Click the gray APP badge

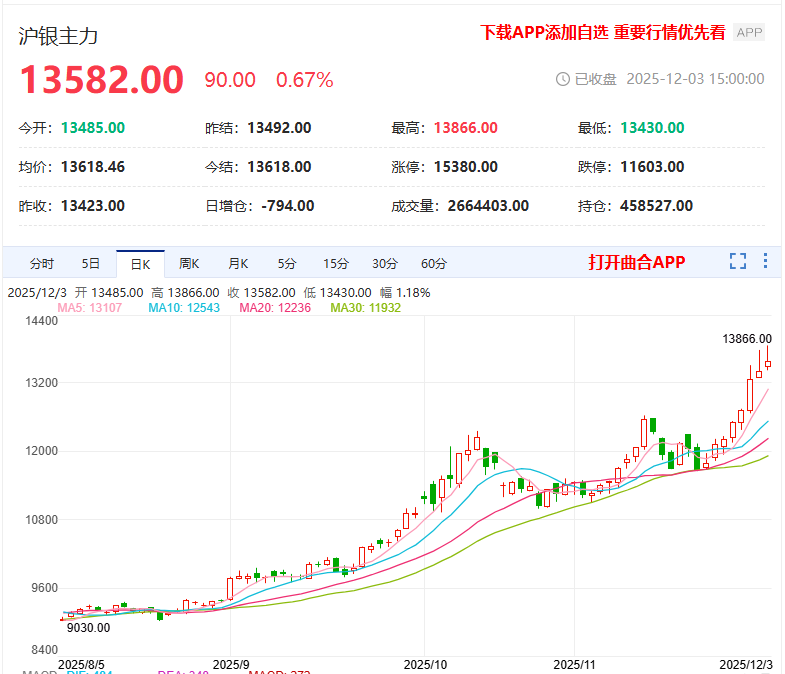coord(749,33)
